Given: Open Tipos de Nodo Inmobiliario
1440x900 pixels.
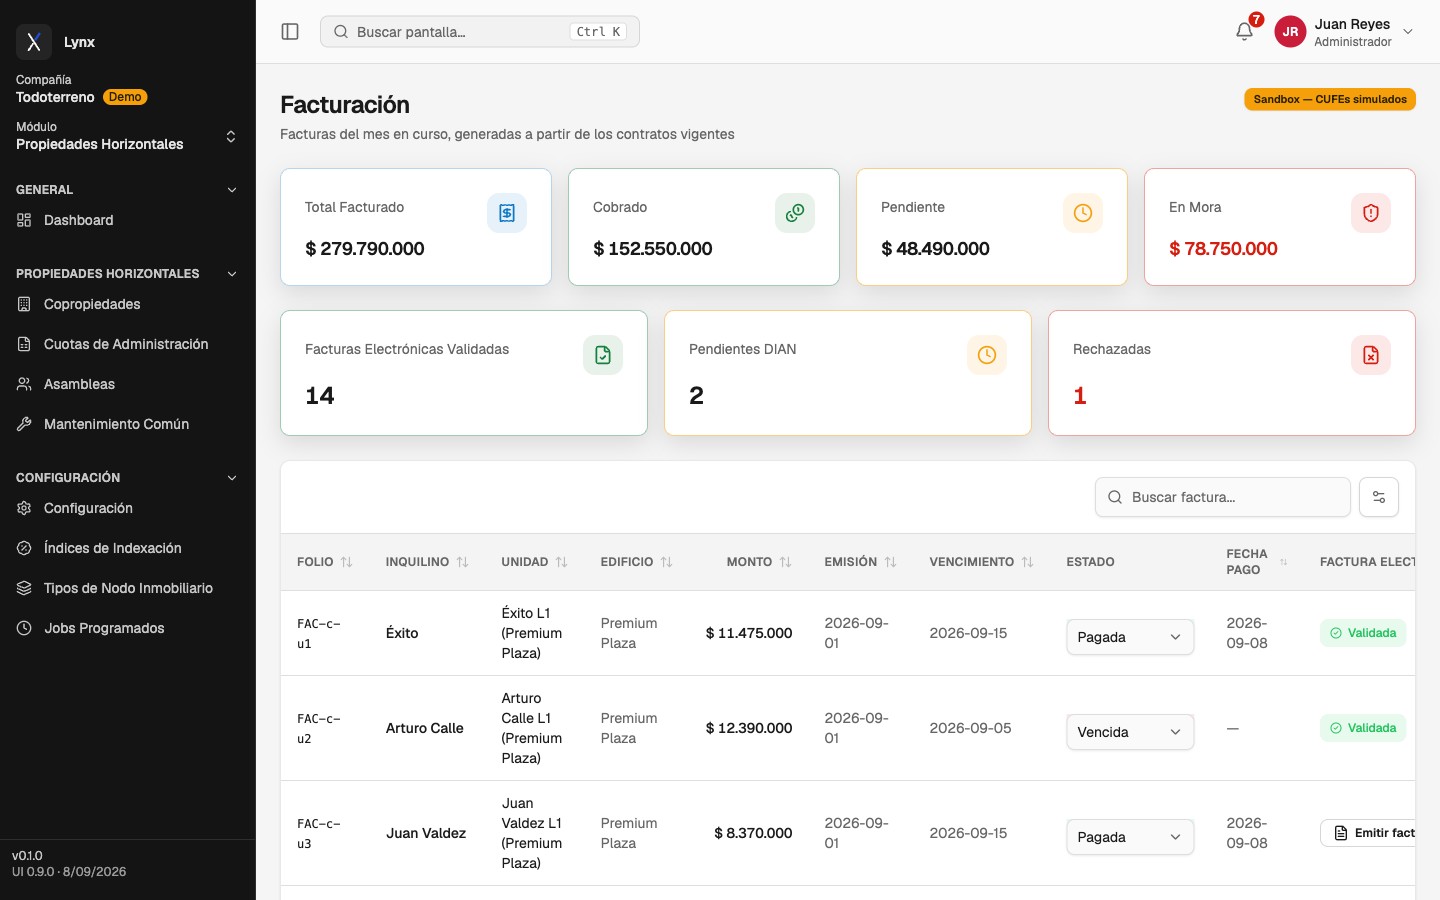Looking at the screenshot, I should click(x=128, y=588).
